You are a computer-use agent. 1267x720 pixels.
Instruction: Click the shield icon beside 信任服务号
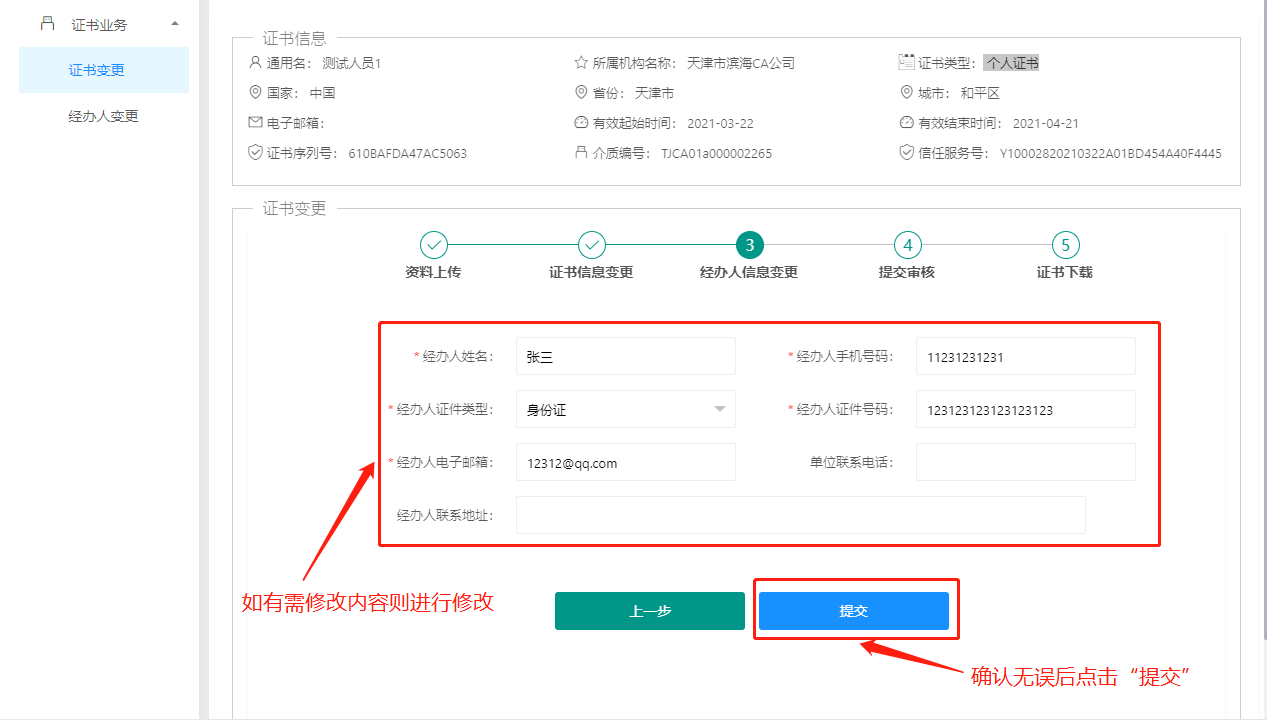tap(907, 153)
